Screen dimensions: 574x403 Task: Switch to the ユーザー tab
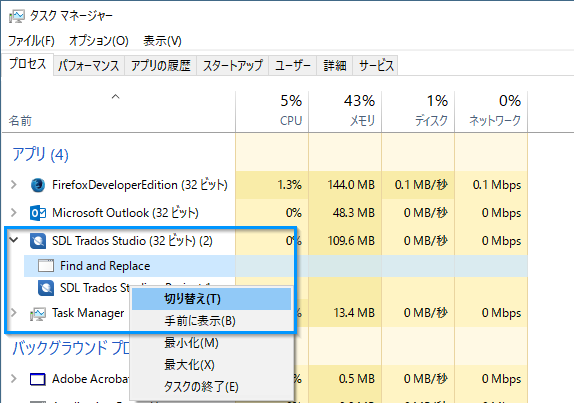point(293,66)
